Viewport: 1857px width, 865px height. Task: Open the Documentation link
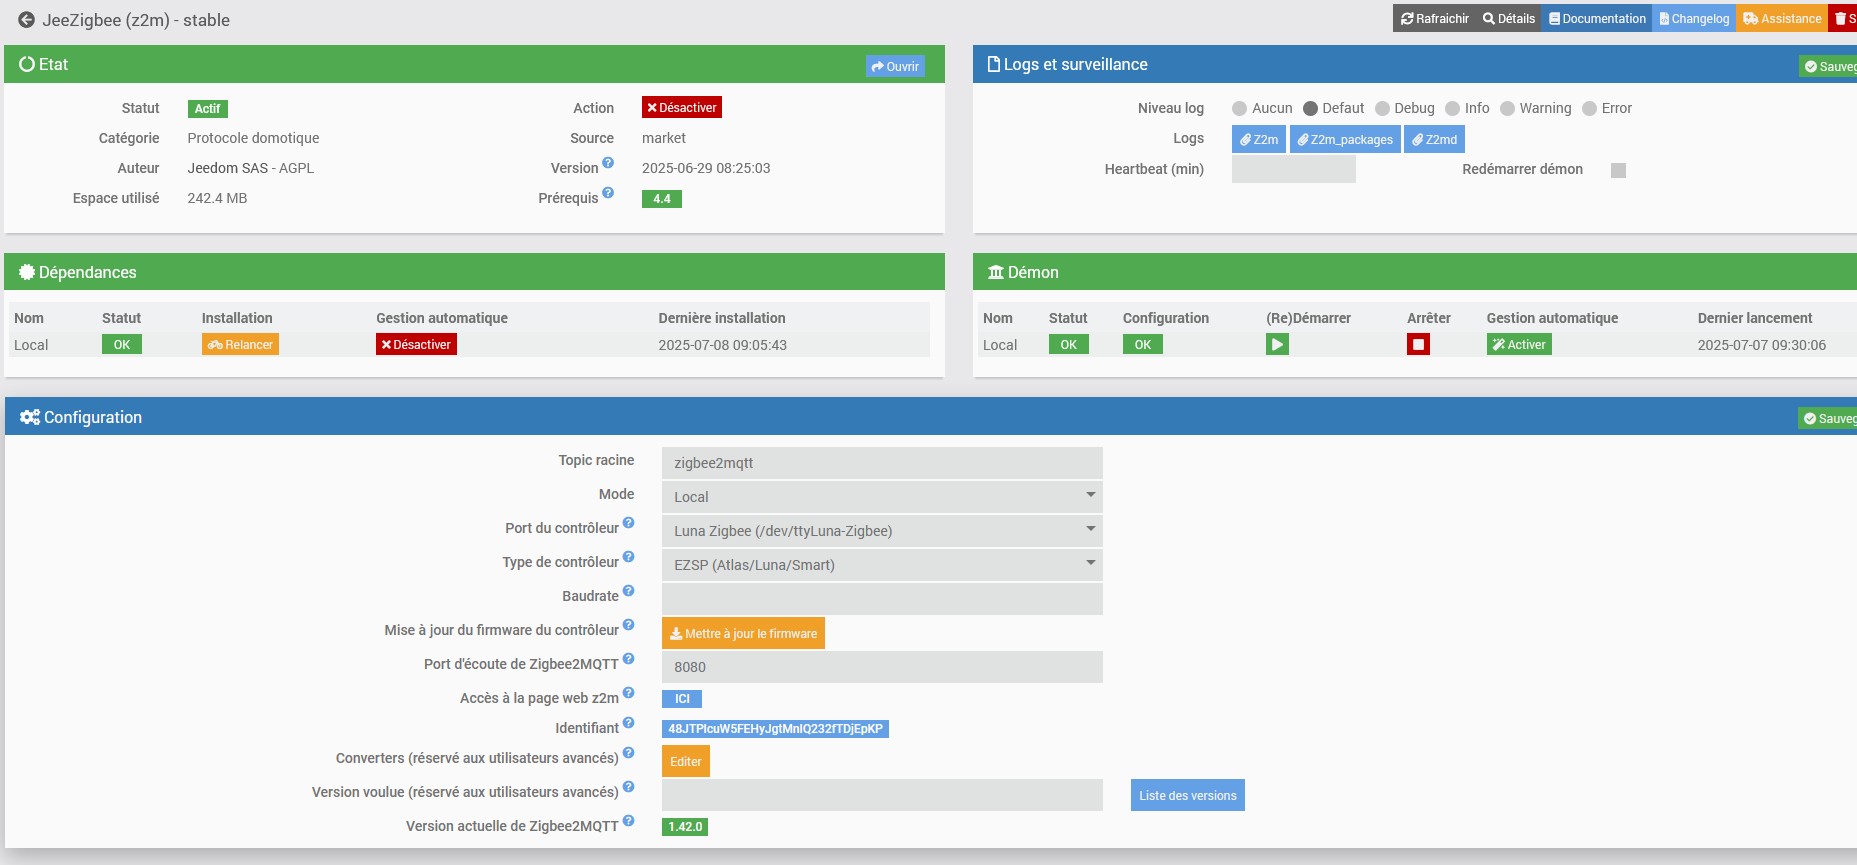tap(1597, 18)
